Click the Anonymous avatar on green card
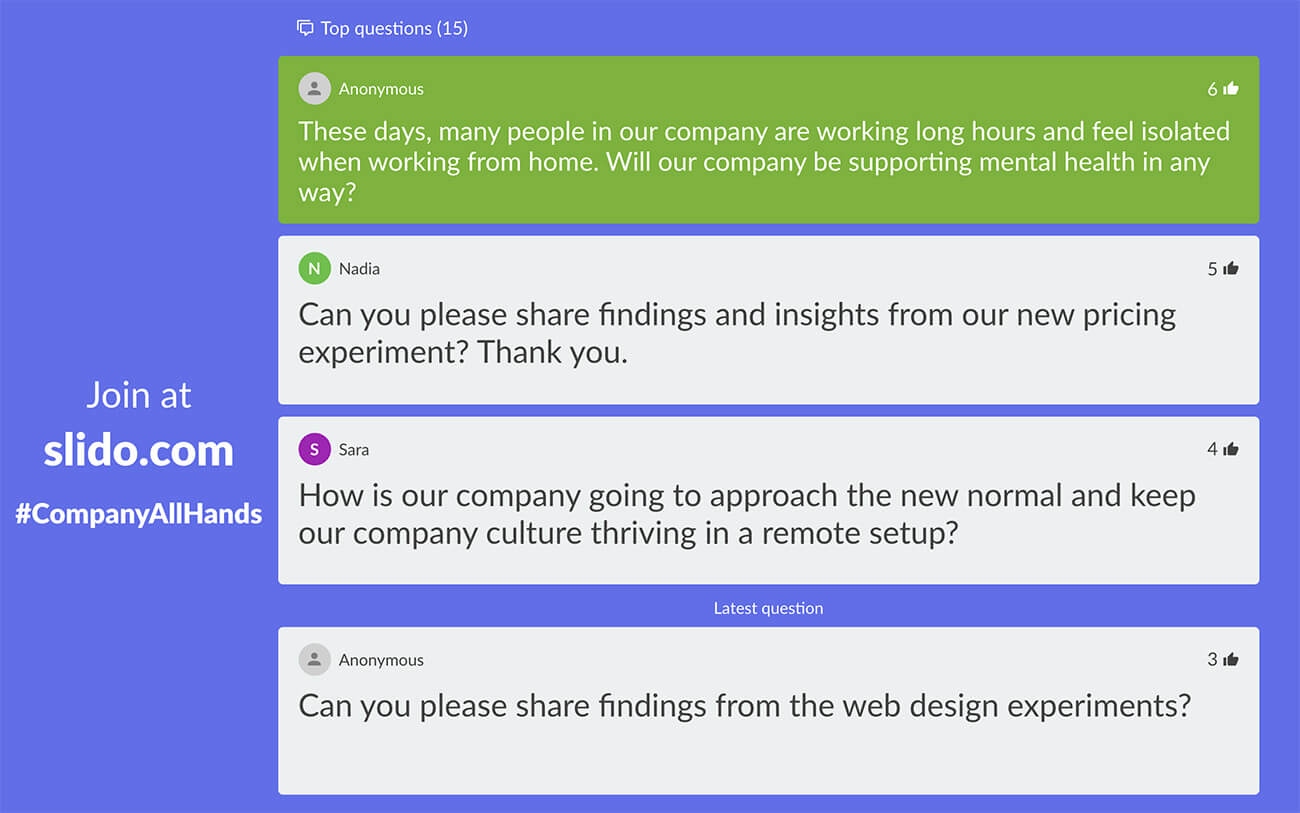Screen dimensions: 1300x813 point(314,89)
